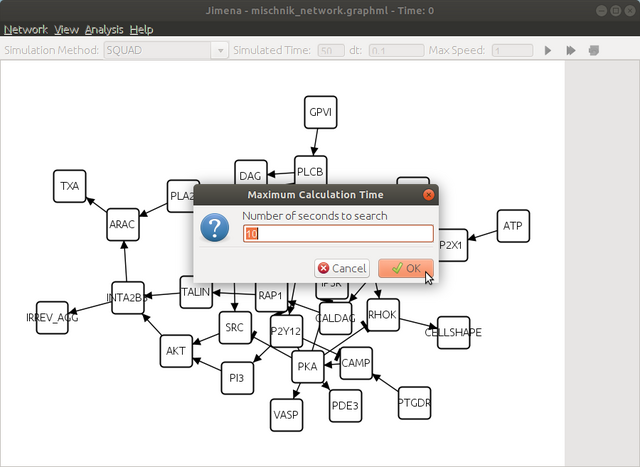The width and height of the screenshot is (640, 467).
Task: Open the Analysis menu
Action: click(104, 30)
